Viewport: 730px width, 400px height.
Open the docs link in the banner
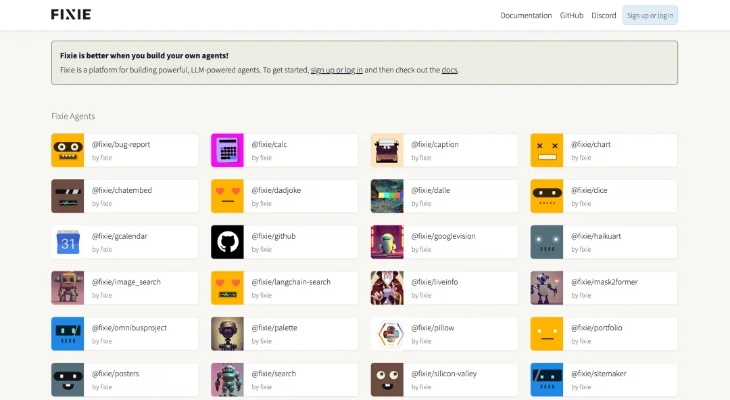449,70
